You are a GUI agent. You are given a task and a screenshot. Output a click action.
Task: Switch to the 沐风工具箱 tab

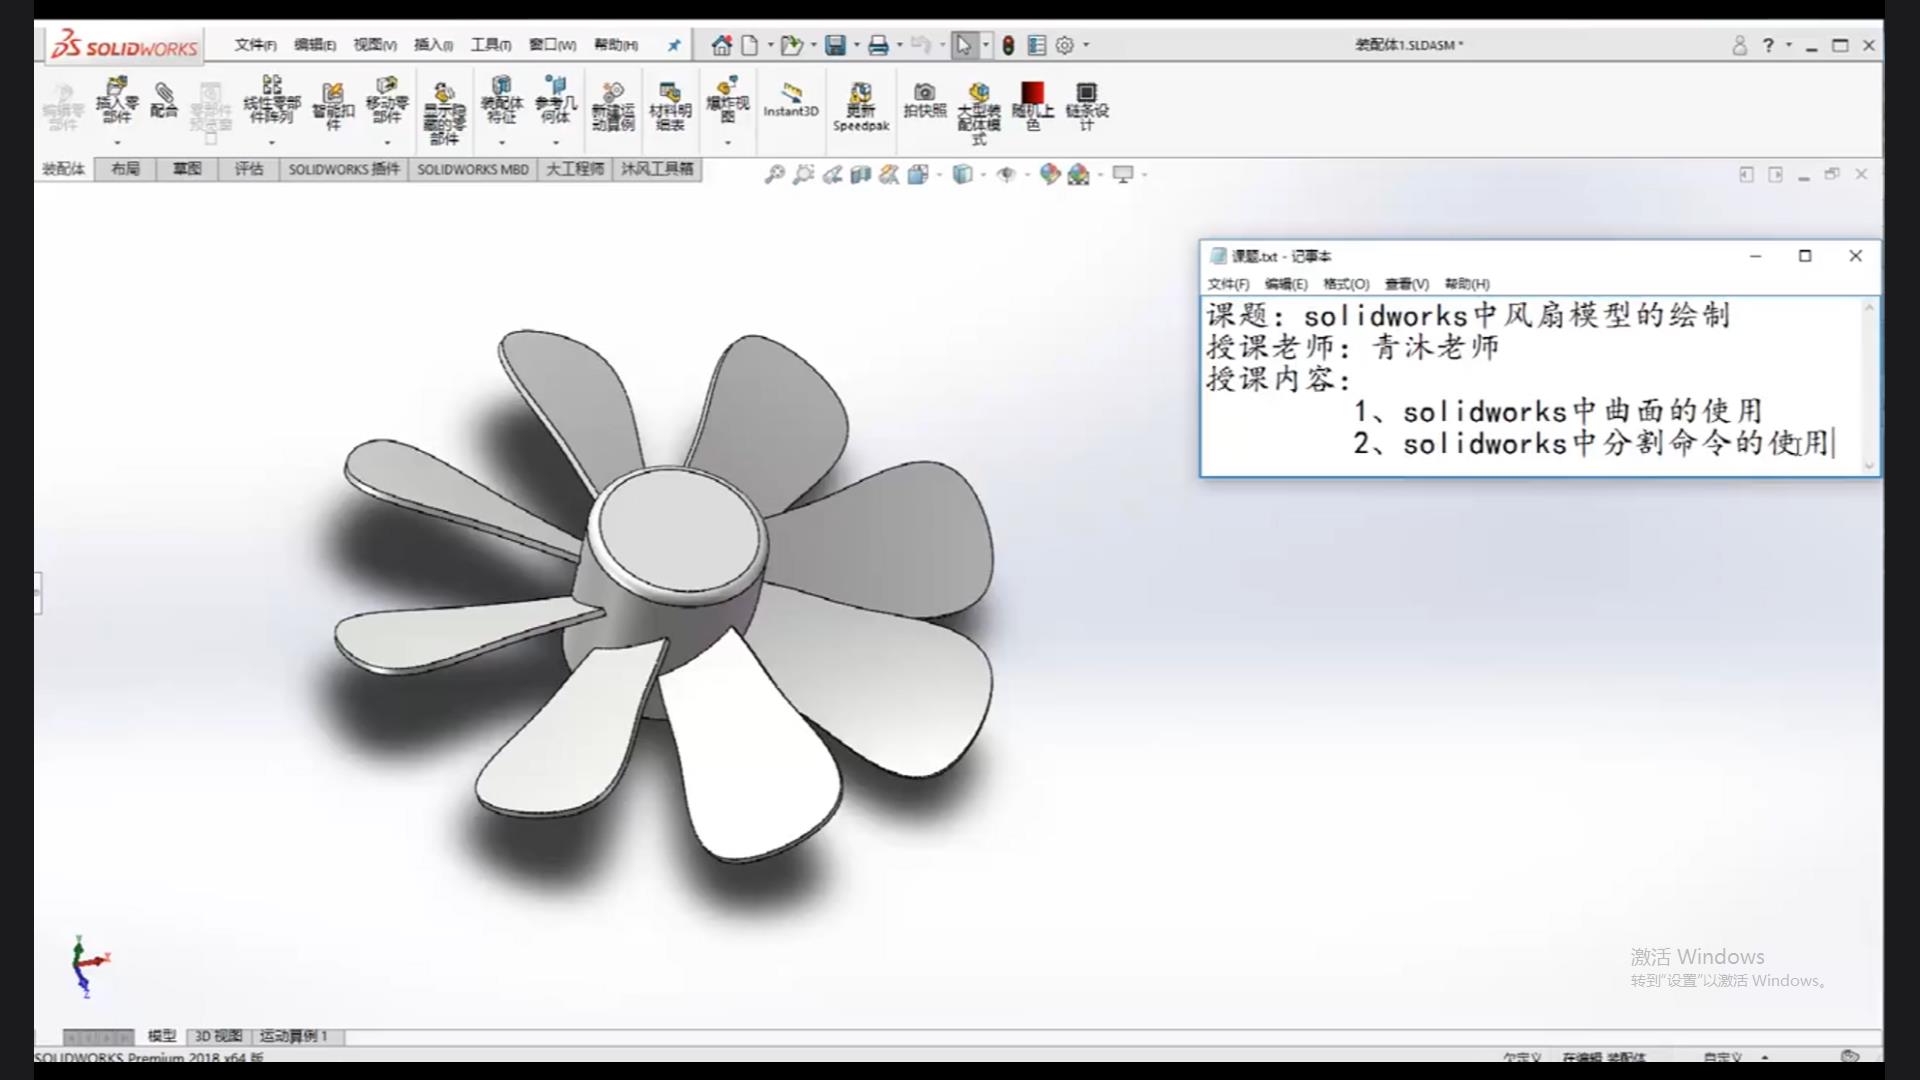657,169
